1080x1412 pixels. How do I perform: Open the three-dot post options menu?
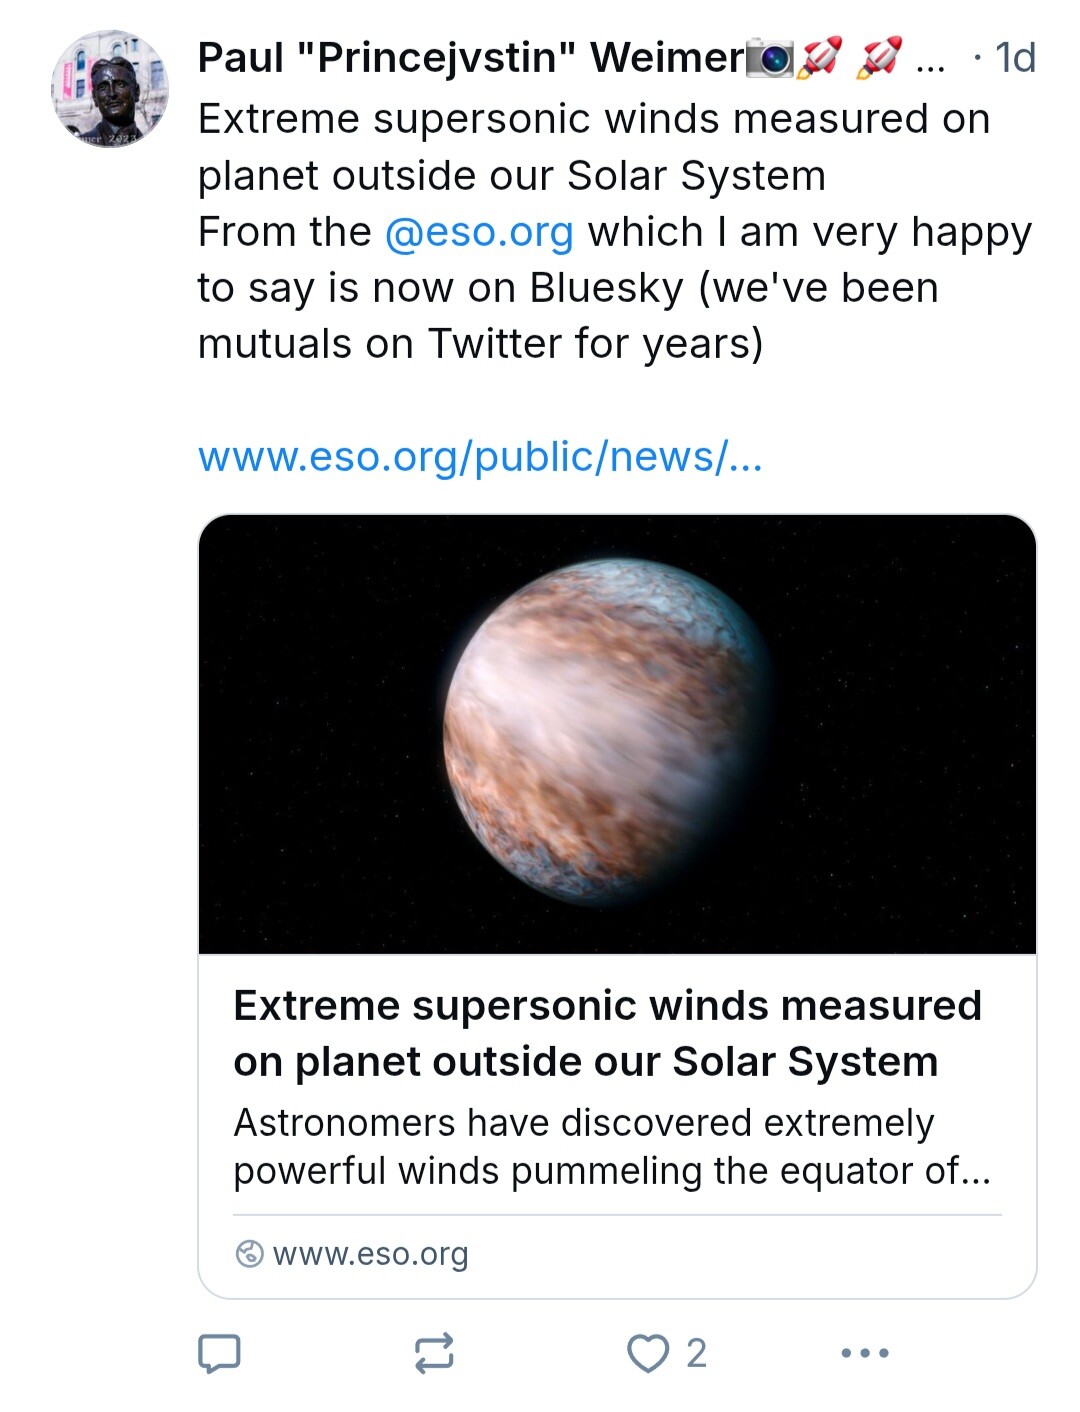865,1353
